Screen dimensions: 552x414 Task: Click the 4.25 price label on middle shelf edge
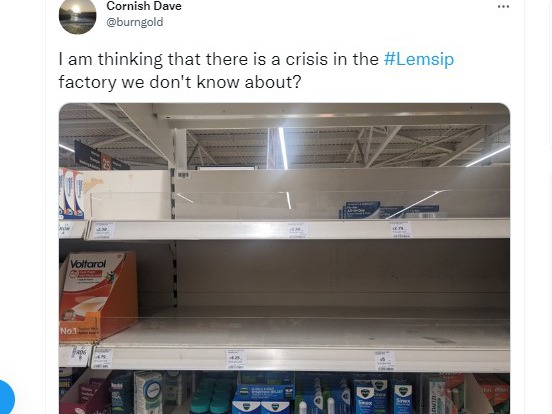coord(236,360)
